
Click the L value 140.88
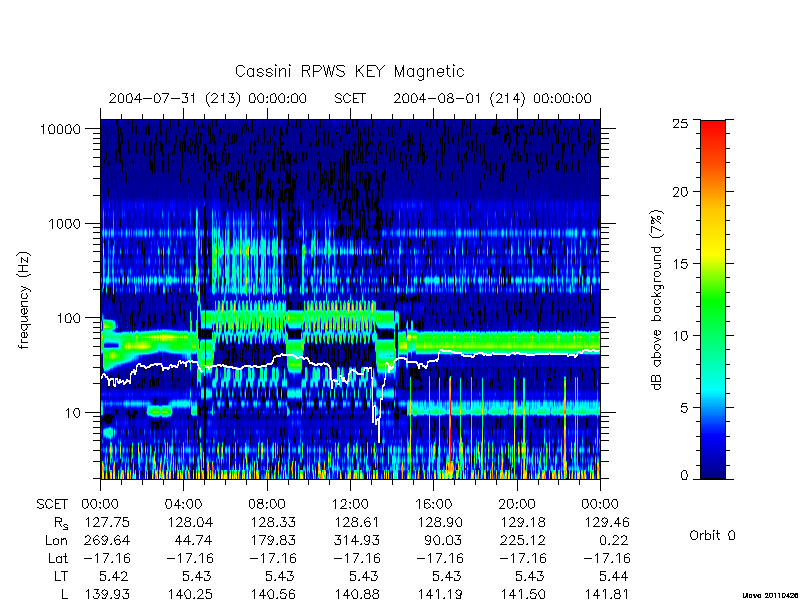[357, 594]
